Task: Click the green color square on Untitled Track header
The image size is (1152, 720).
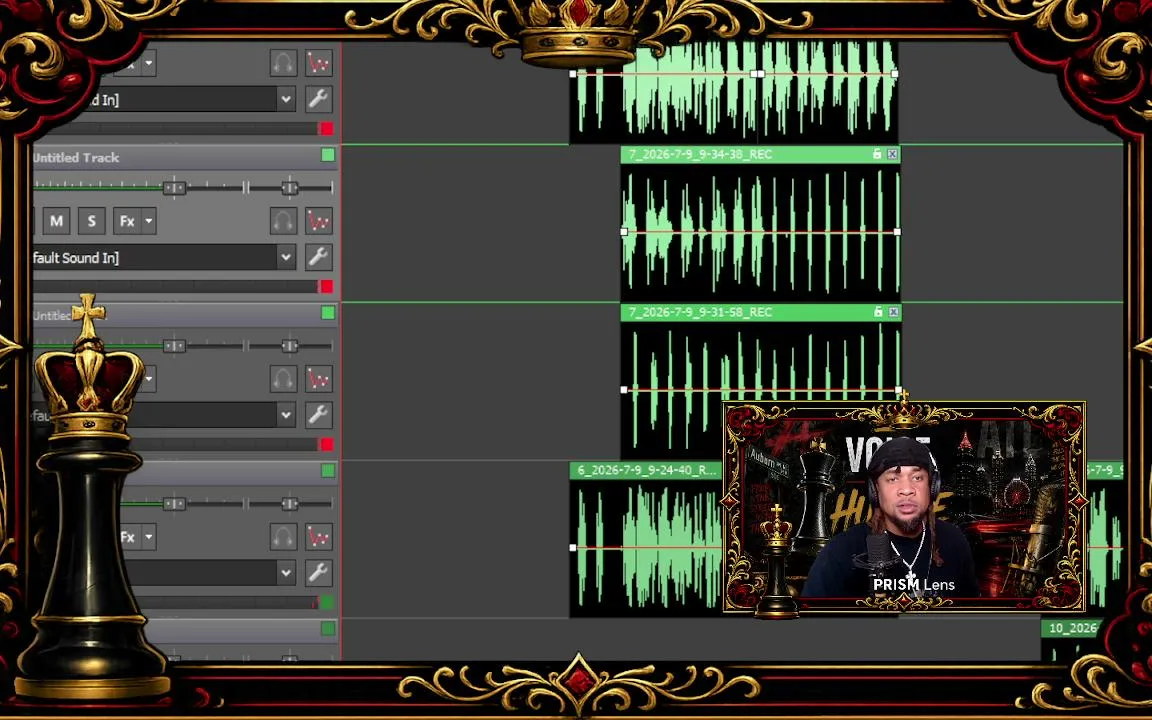Action: 328,155
